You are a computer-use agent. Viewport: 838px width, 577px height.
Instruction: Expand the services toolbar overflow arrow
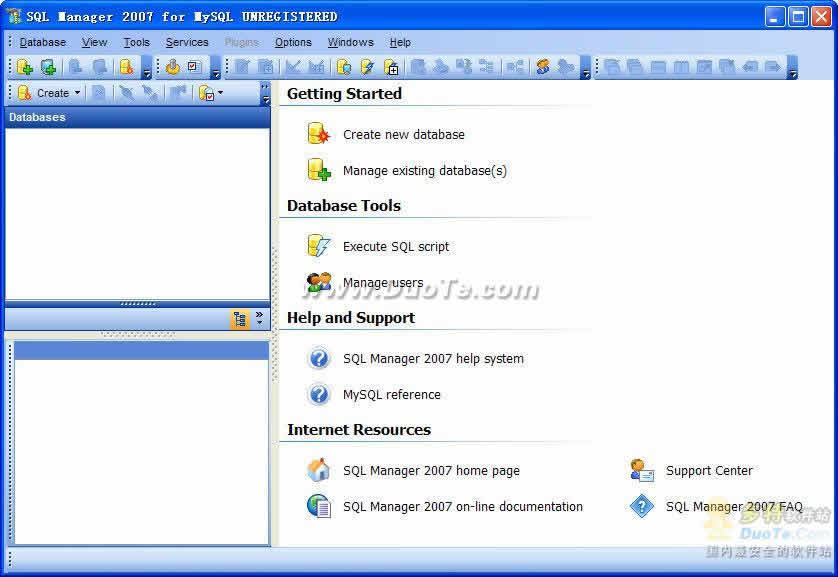click(x=215, y=68)
